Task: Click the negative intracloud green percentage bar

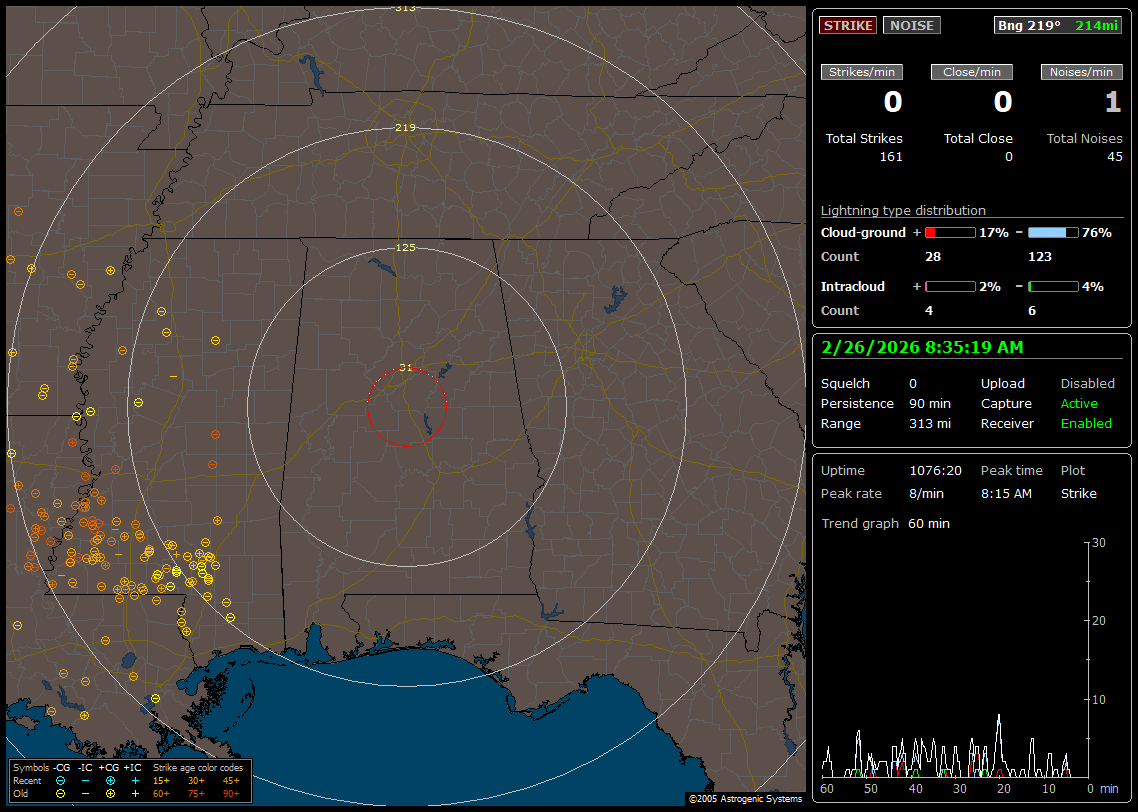Action: tap(1053, 287)
